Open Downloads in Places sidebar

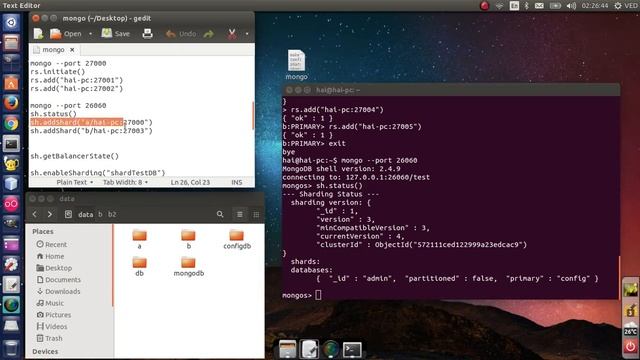point(58,291)
